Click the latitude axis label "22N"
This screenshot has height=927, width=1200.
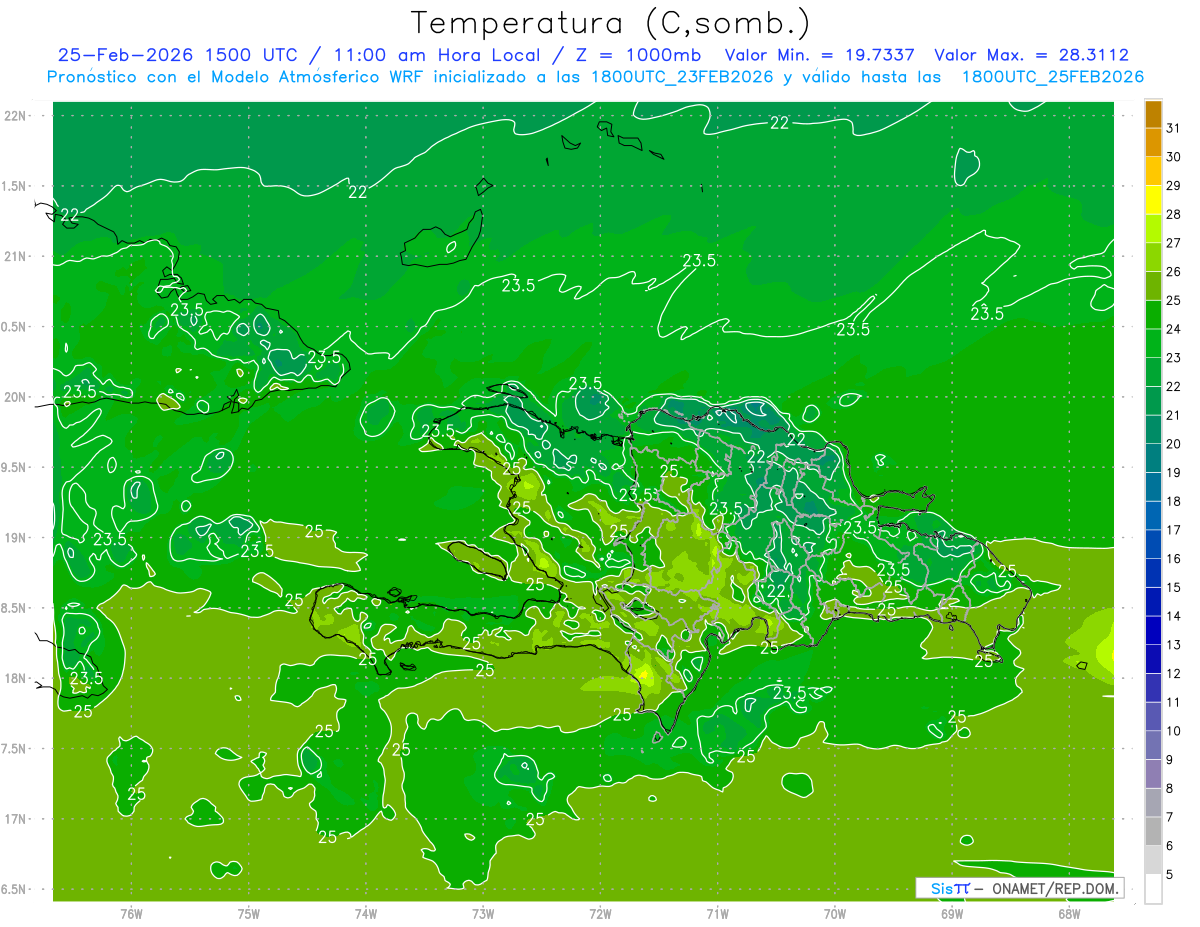click(x=17, y=116)
